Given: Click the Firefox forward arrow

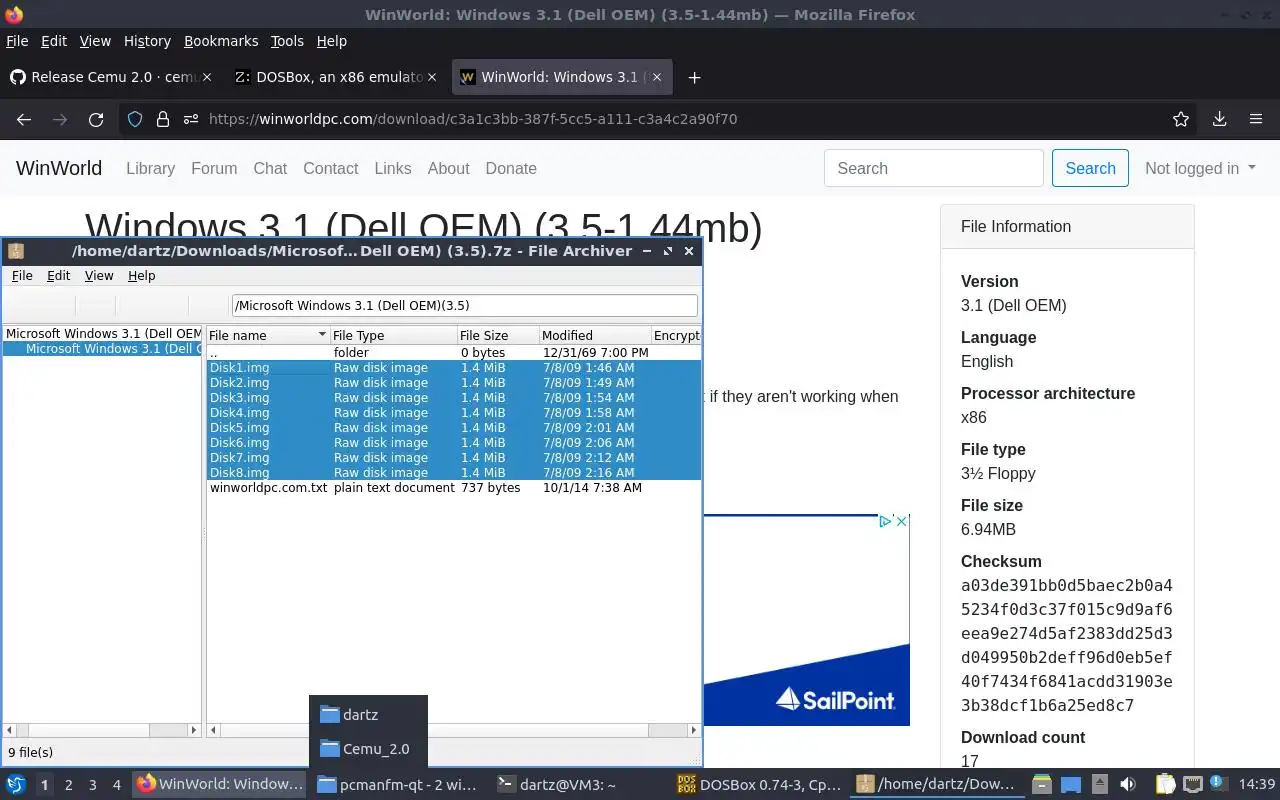Looking at the screenshot, I should [60, 119].
